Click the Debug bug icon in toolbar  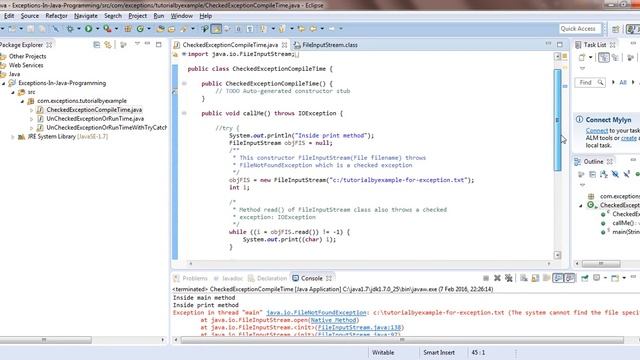pyautogui.click(x=70, y=29)
